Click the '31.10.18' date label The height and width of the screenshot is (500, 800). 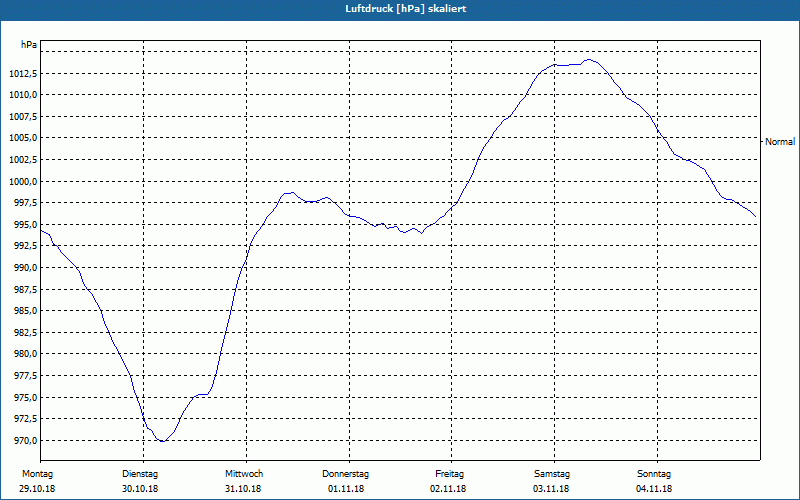243,489
